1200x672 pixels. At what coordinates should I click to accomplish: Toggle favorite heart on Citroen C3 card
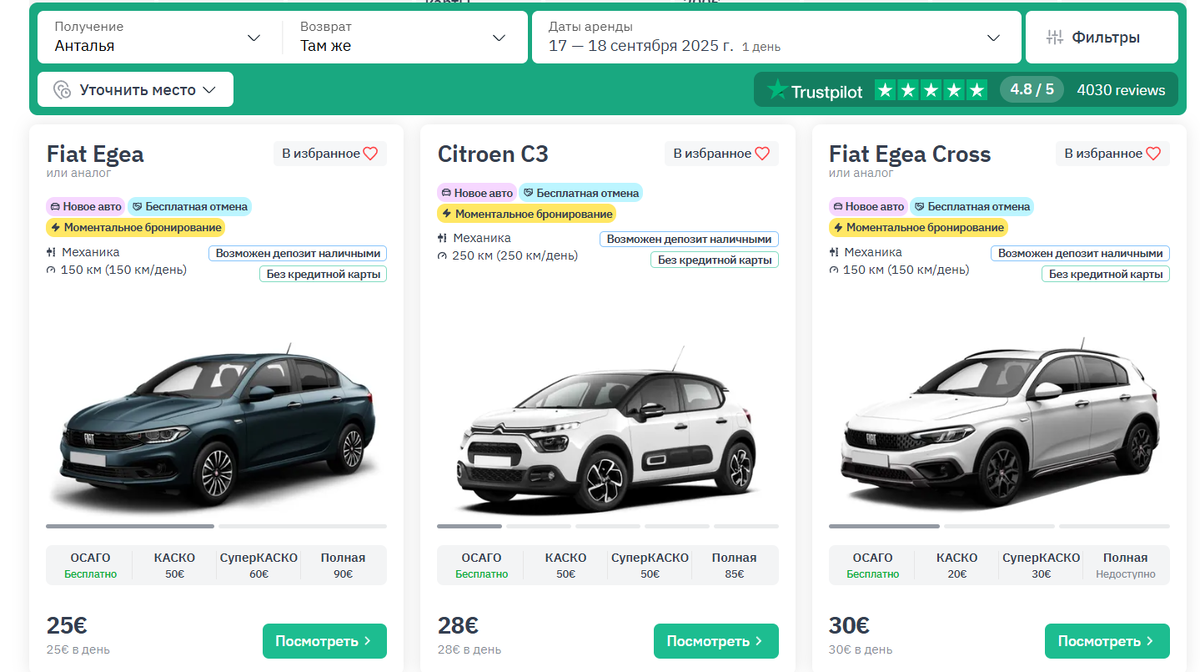763,153
